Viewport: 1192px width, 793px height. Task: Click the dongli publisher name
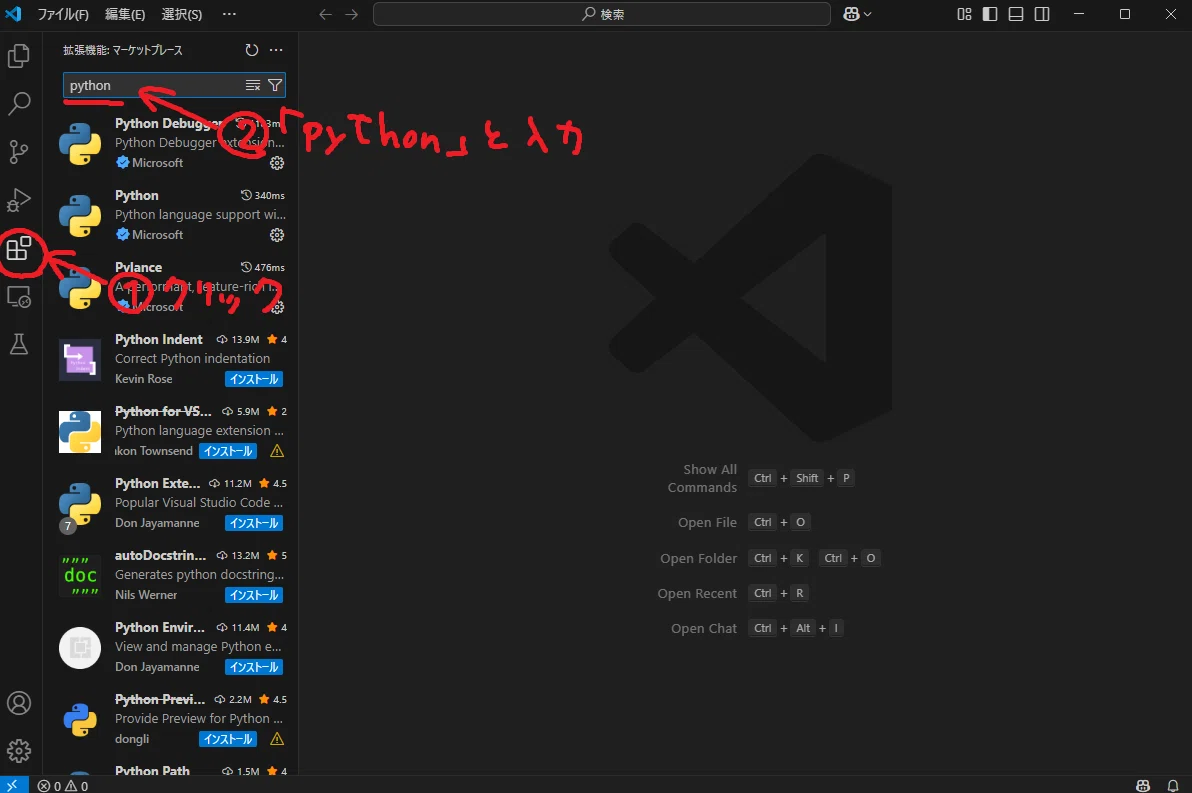point(132,739)
